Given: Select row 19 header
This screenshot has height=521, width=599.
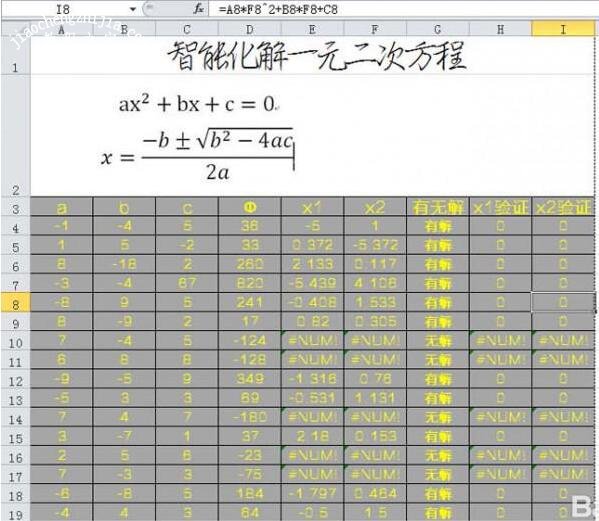Looking at the screenshot, I should (x=15, y=512).
